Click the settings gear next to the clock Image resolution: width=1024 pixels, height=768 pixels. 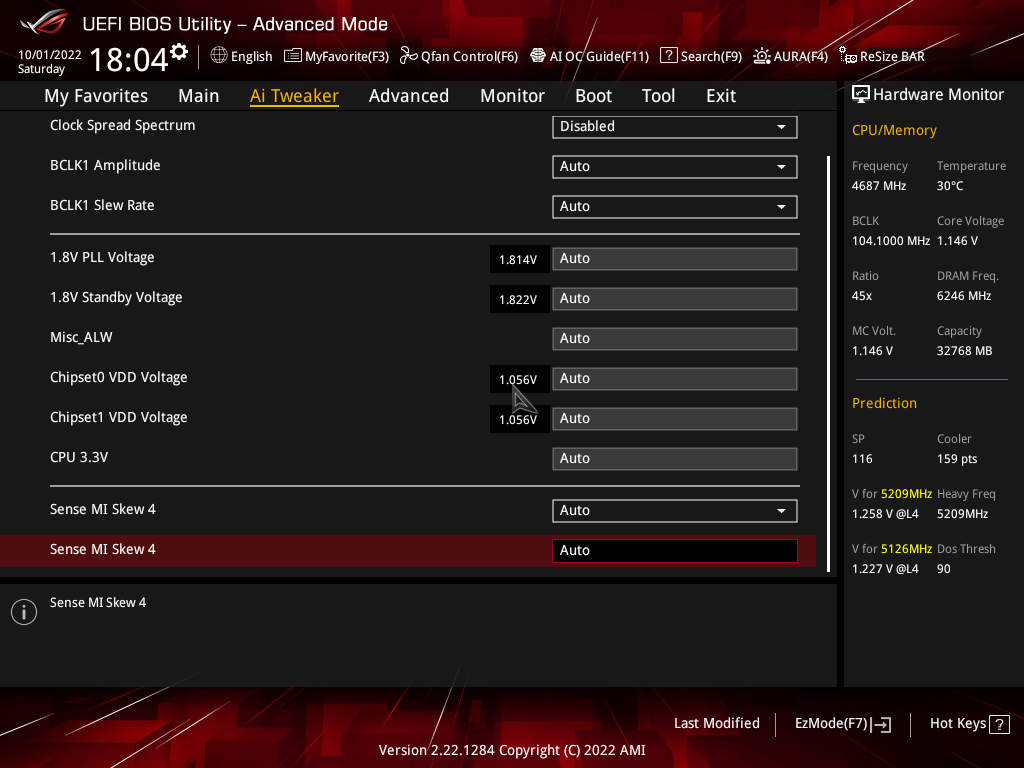coord(179,52)
